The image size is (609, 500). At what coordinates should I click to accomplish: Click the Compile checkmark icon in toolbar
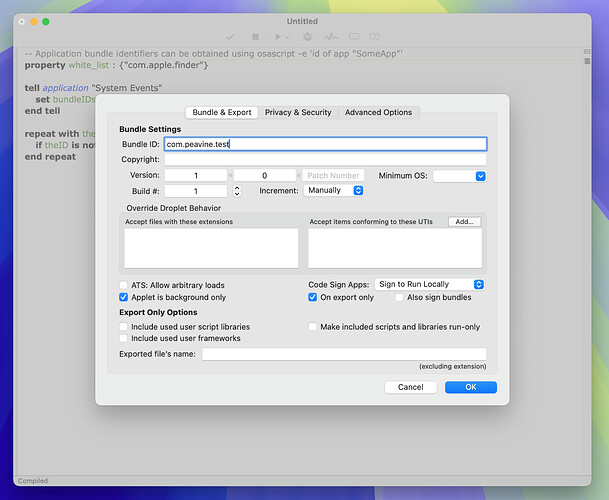coord(230,37)
